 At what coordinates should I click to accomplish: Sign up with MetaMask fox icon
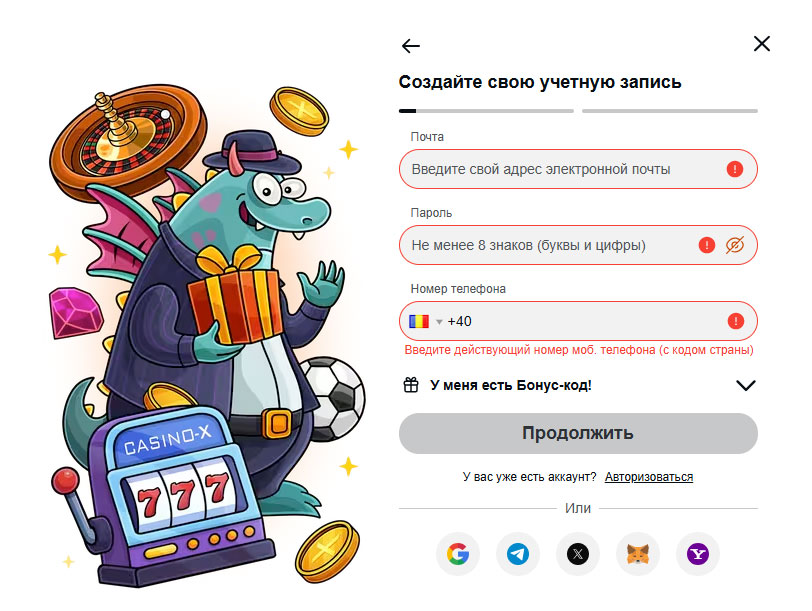[x=637, y=553]
